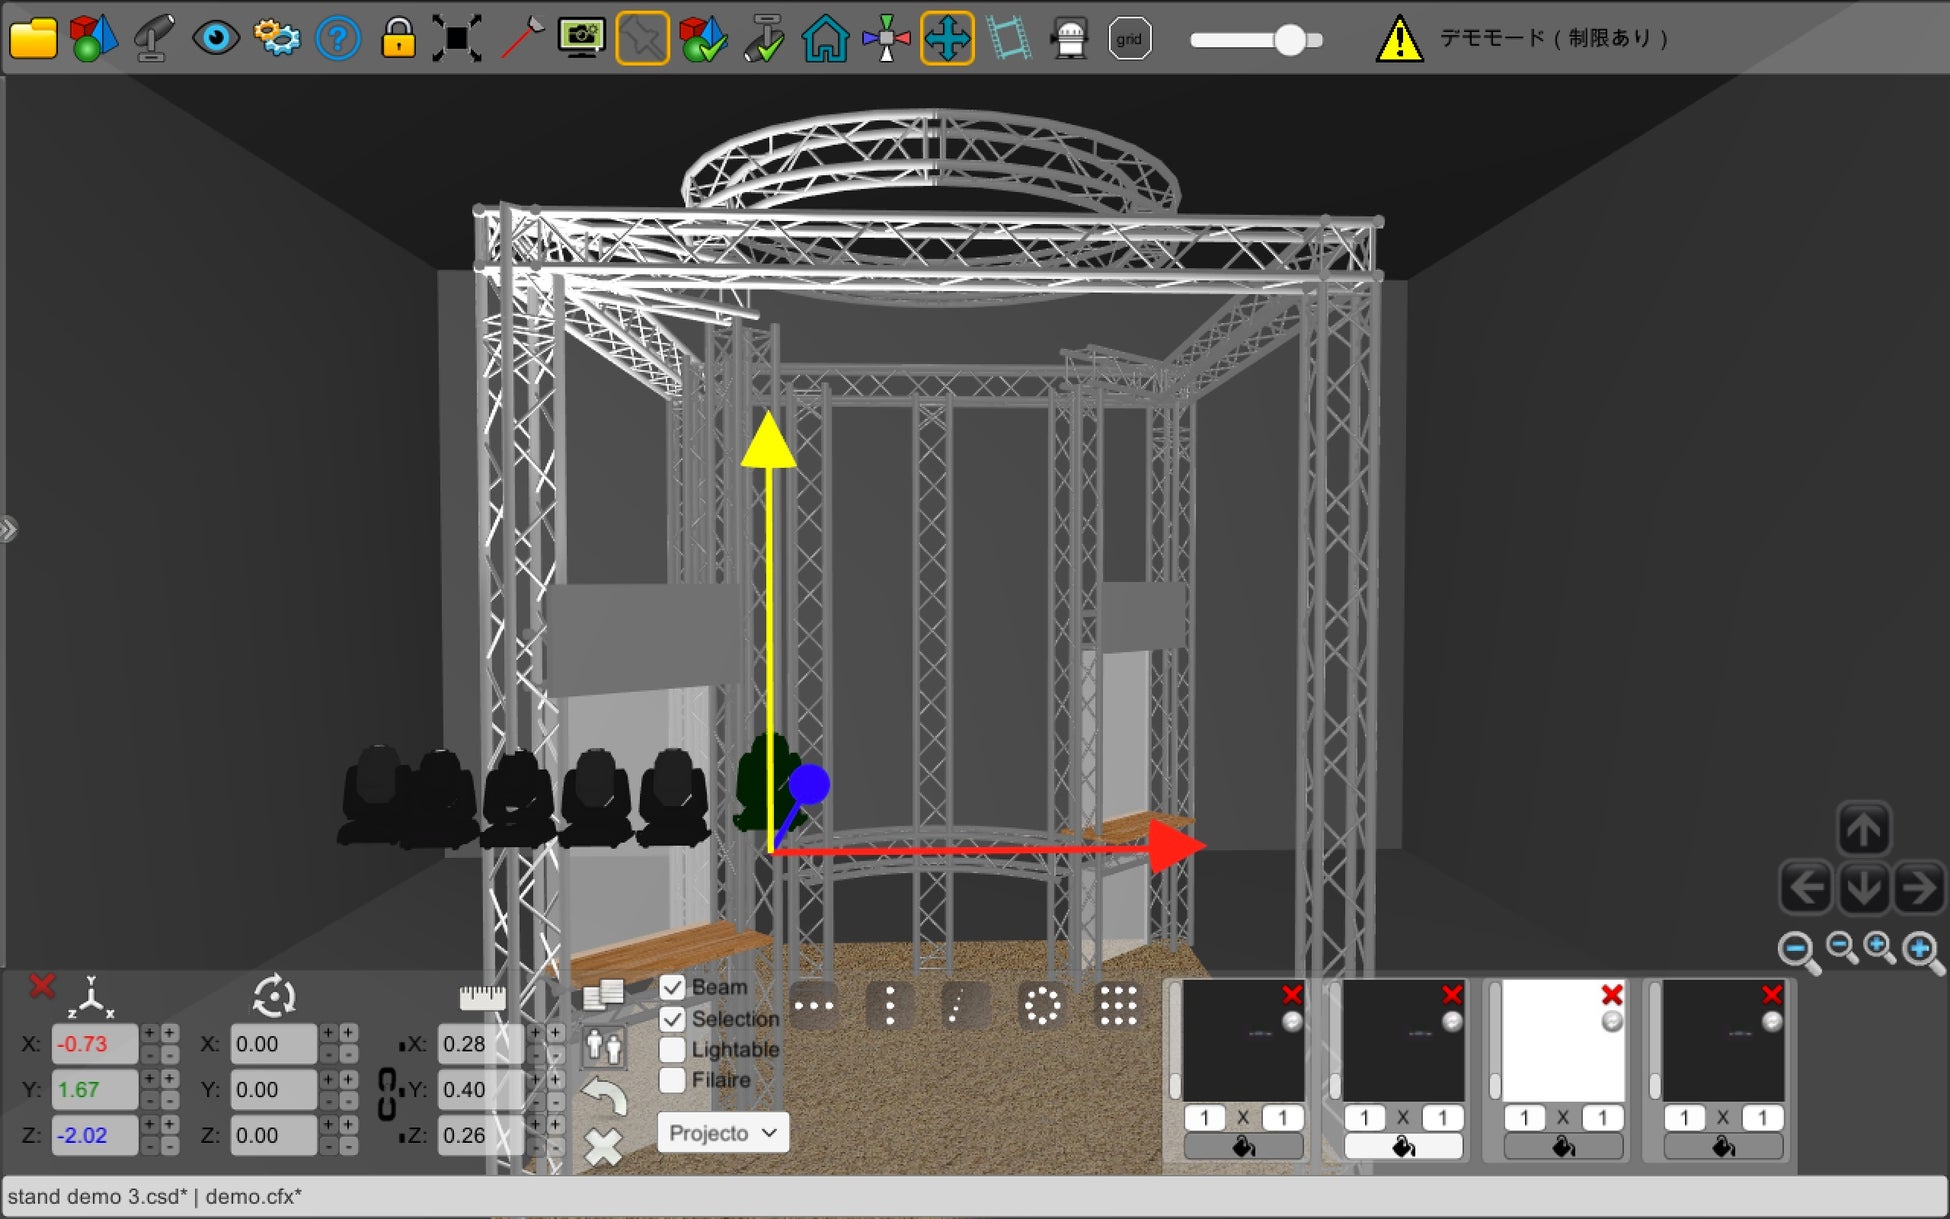Click the padlock lock icon
1950x1219 pixels.
click(398, 39)
